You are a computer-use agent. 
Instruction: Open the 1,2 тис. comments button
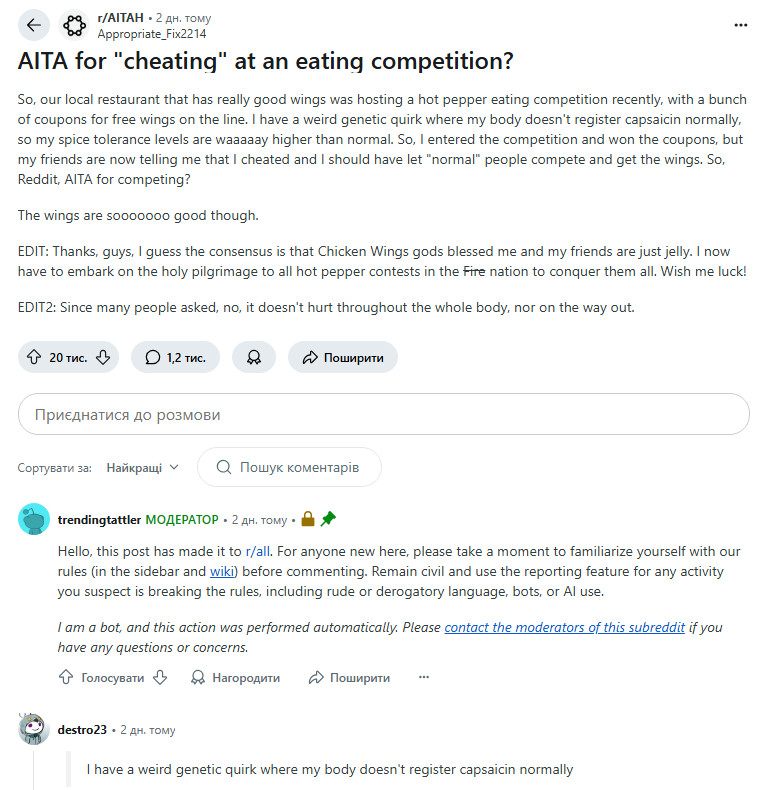175,357
